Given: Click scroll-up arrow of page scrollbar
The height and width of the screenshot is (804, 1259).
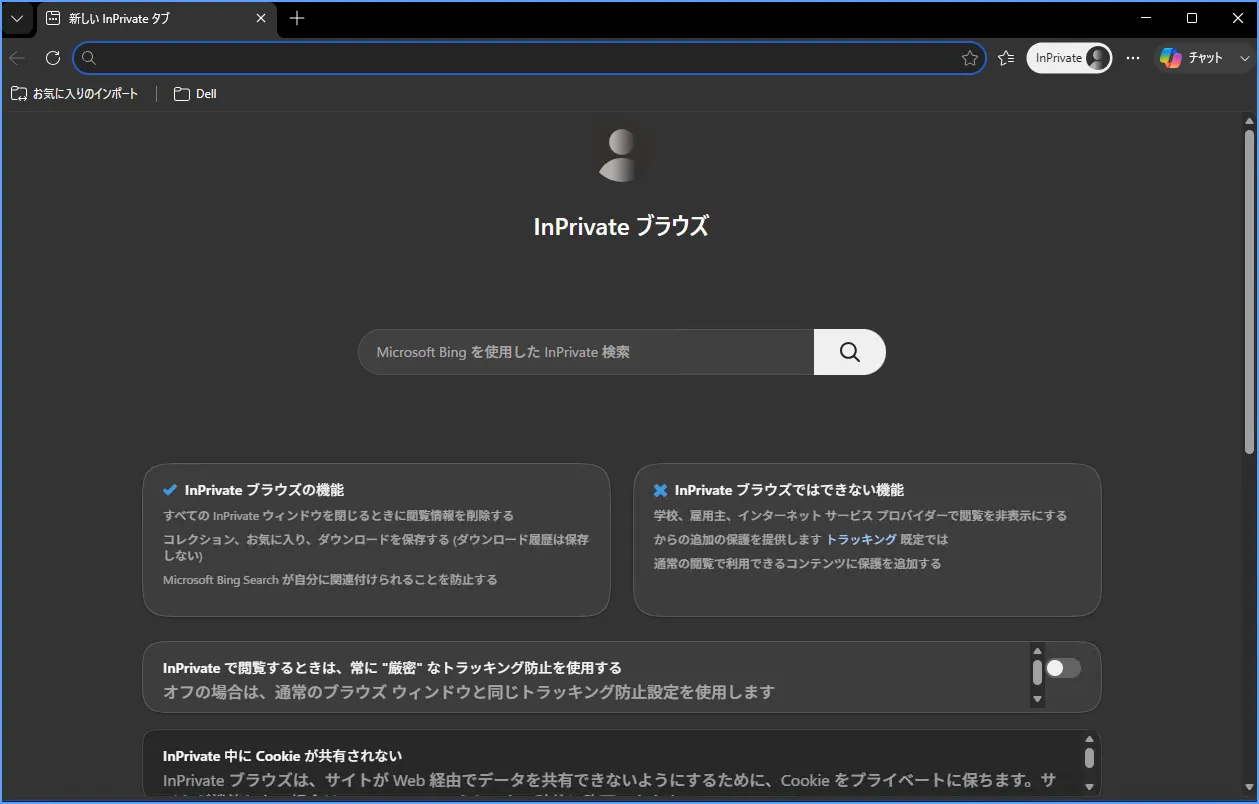Looking at the screenshot, I should pyautogui.click(x=1249, y=120).
